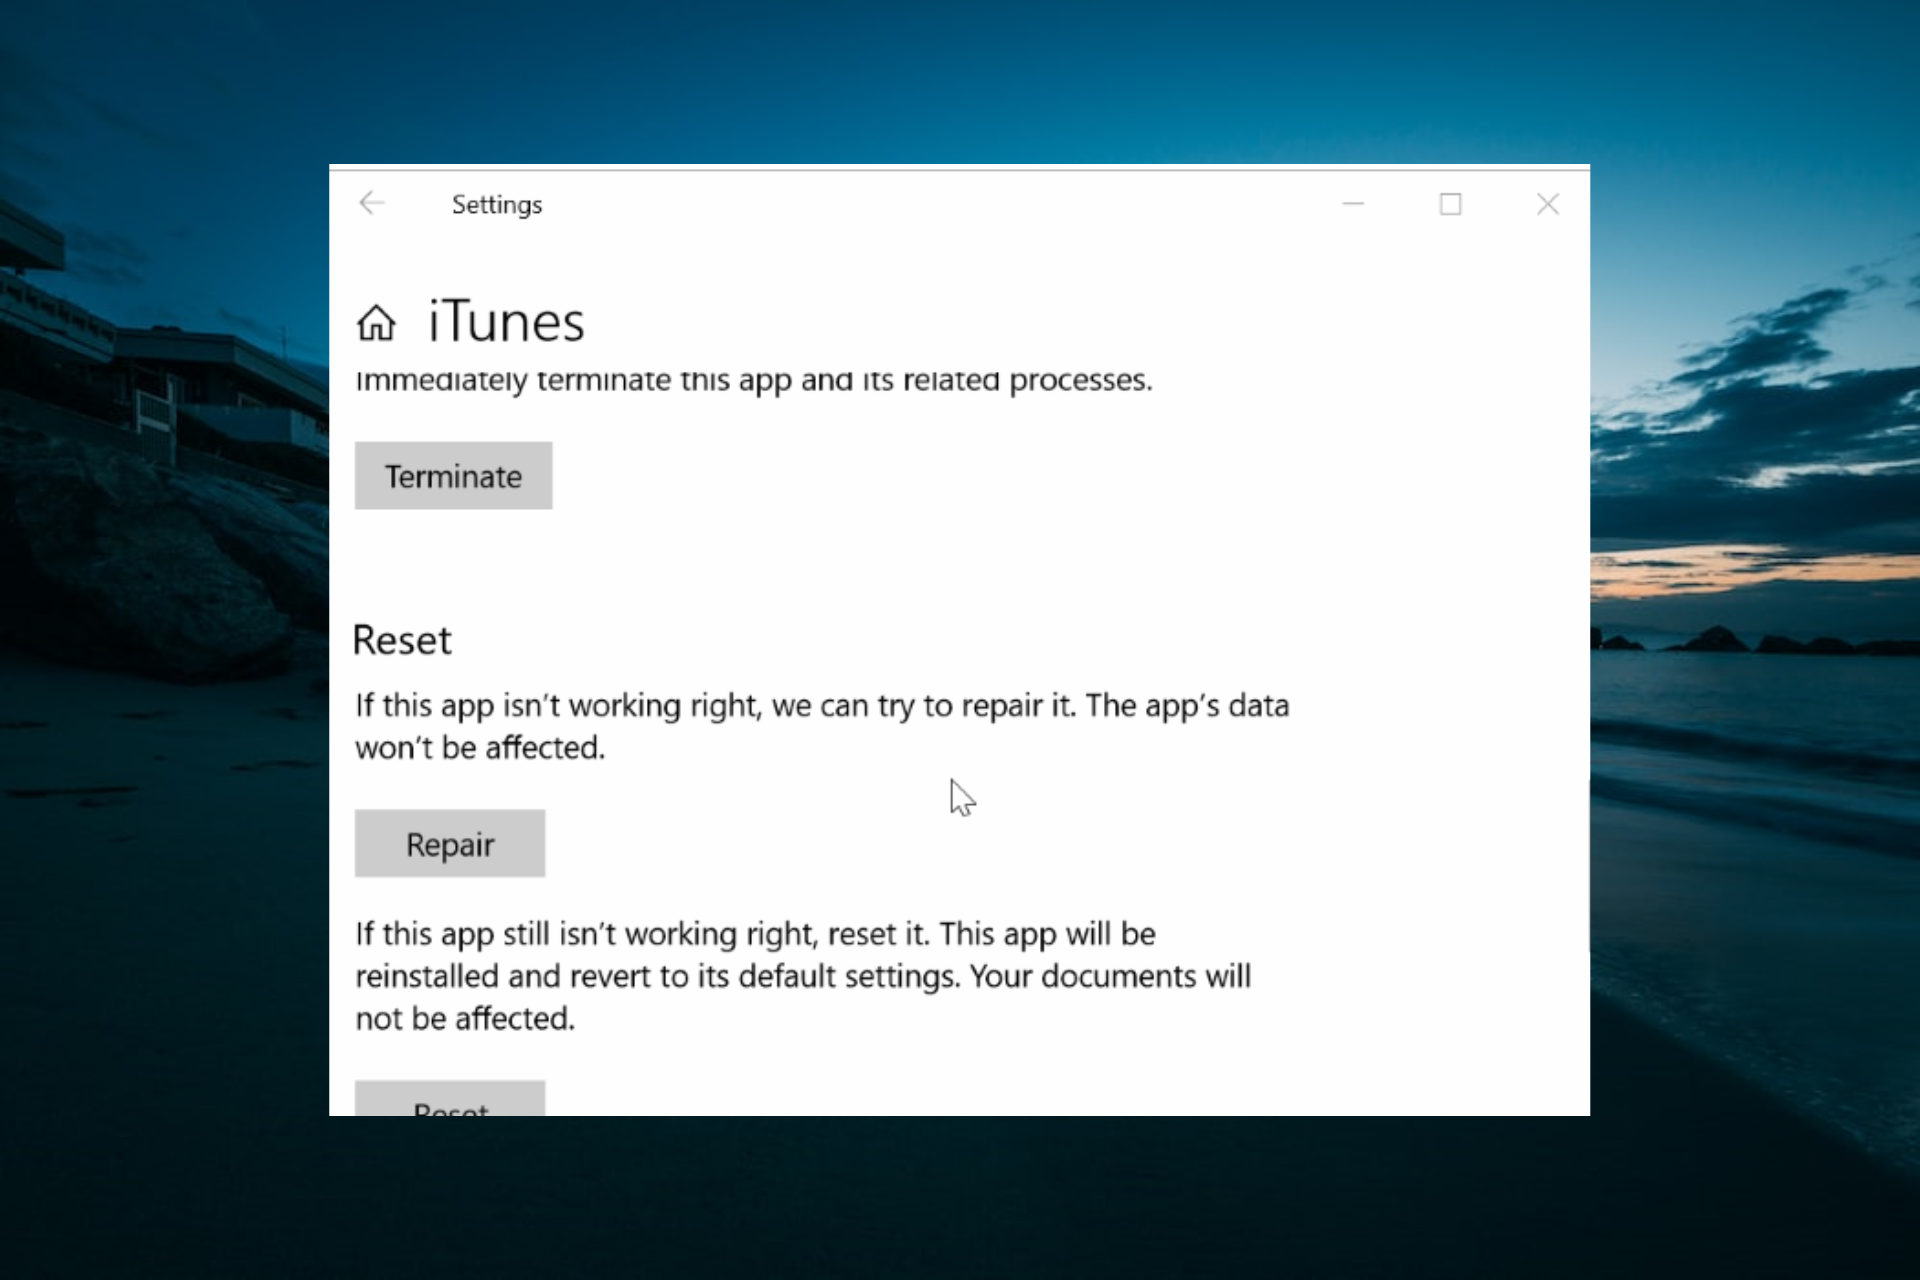The image size is (1920, 1280).
Task: Close the Settings window
Action: coord(1547,204)
